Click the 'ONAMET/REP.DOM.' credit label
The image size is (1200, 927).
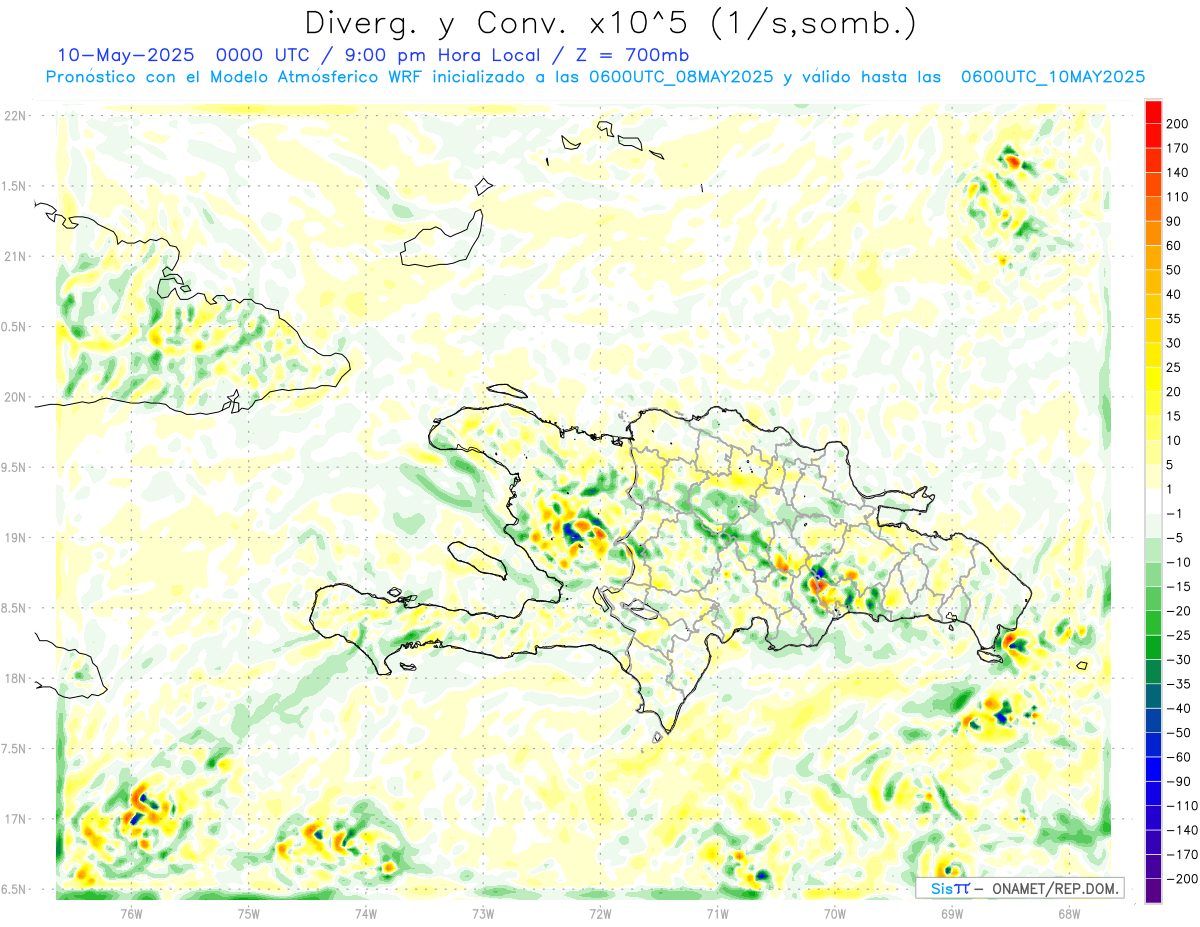[1054, 888]
